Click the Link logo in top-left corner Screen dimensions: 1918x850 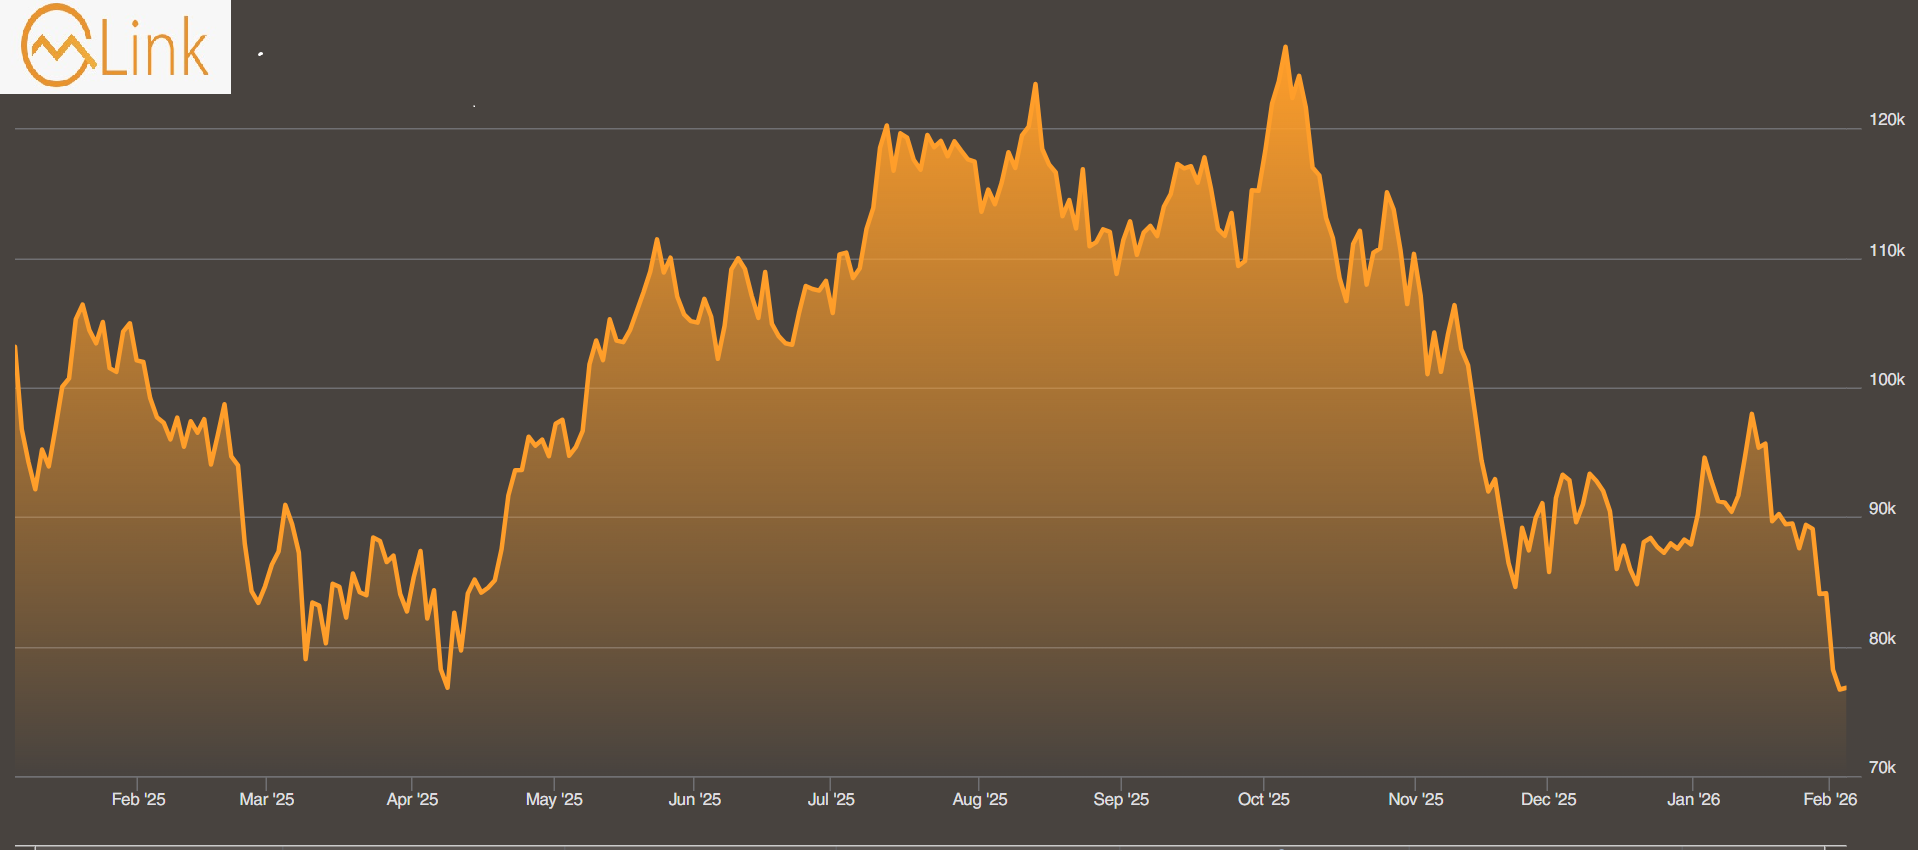pos(115,47)
